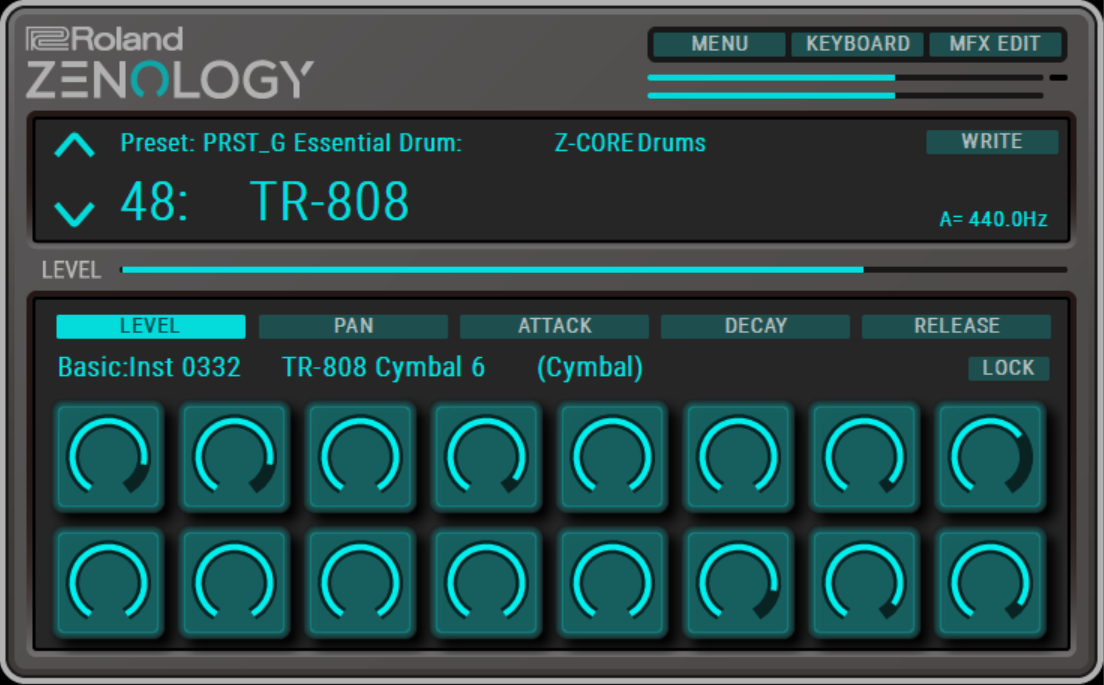Image resolution: width=1104 pixels, height=685 pixels.
Task: Open the MENU button
Action: [x=719, y=44]
